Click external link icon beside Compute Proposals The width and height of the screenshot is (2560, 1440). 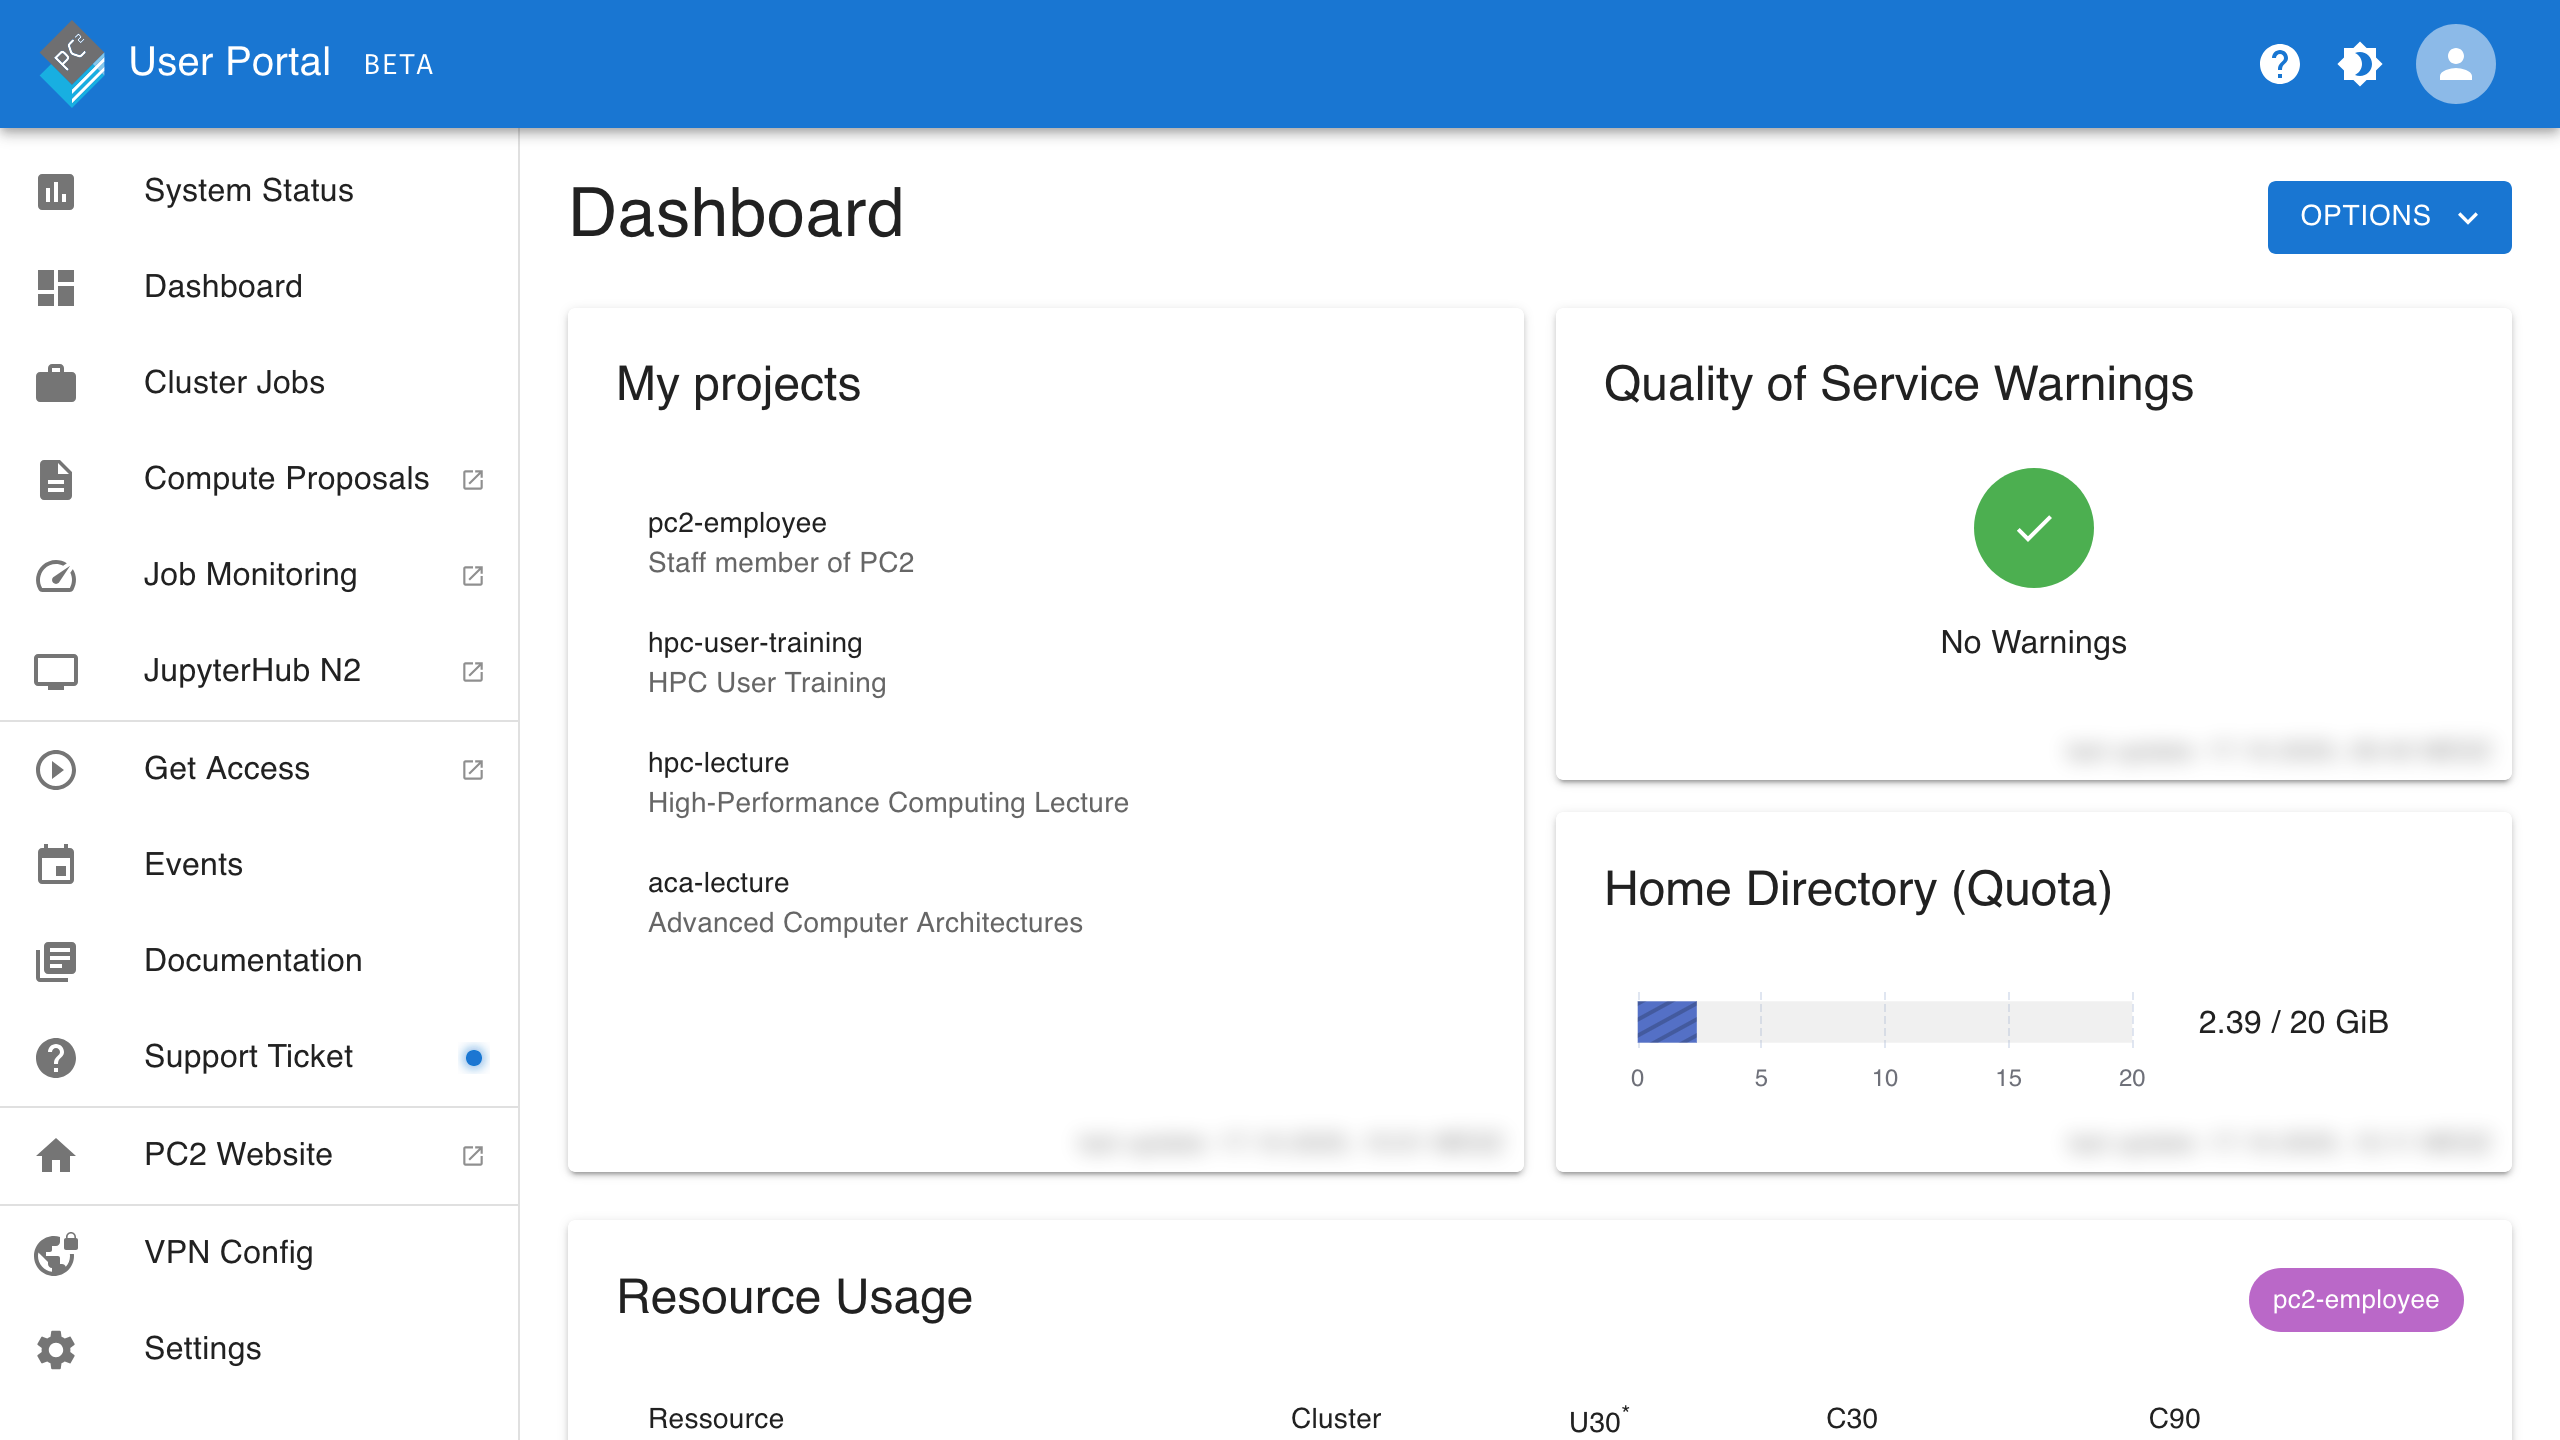473,480
